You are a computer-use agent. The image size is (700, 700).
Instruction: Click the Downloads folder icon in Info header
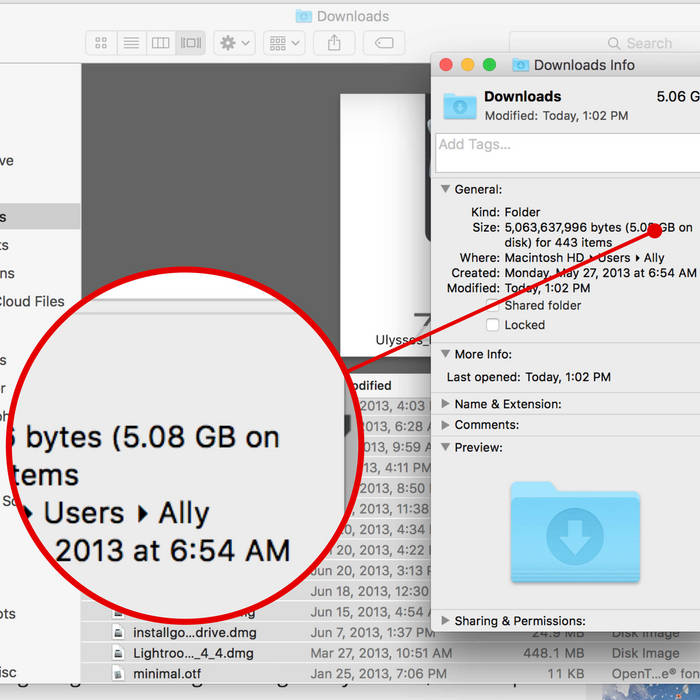(x=460, y=106)
